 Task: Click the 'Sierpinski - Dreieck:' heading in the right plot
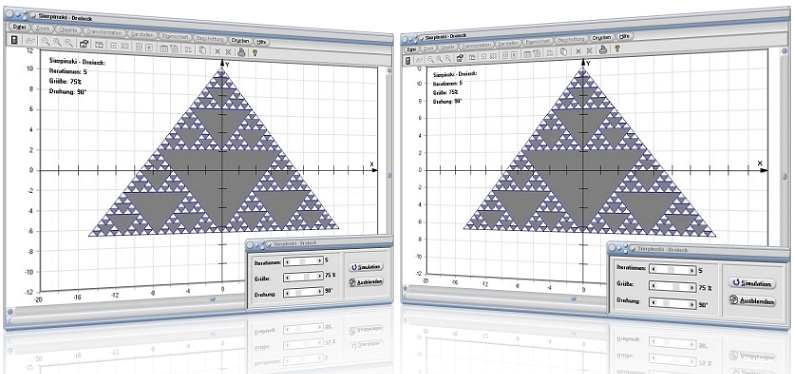455,74
